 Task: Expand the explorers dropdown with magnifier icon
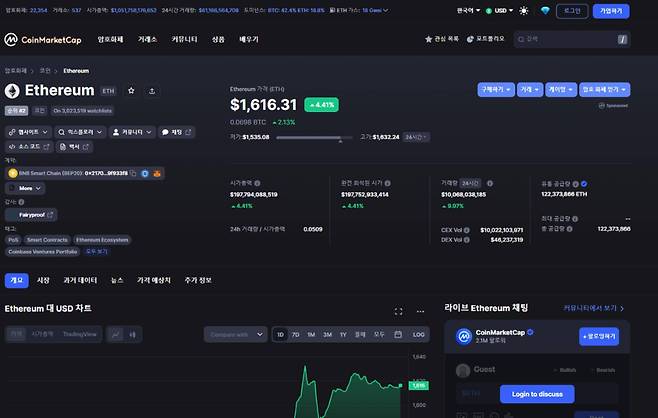click(80, 132)
